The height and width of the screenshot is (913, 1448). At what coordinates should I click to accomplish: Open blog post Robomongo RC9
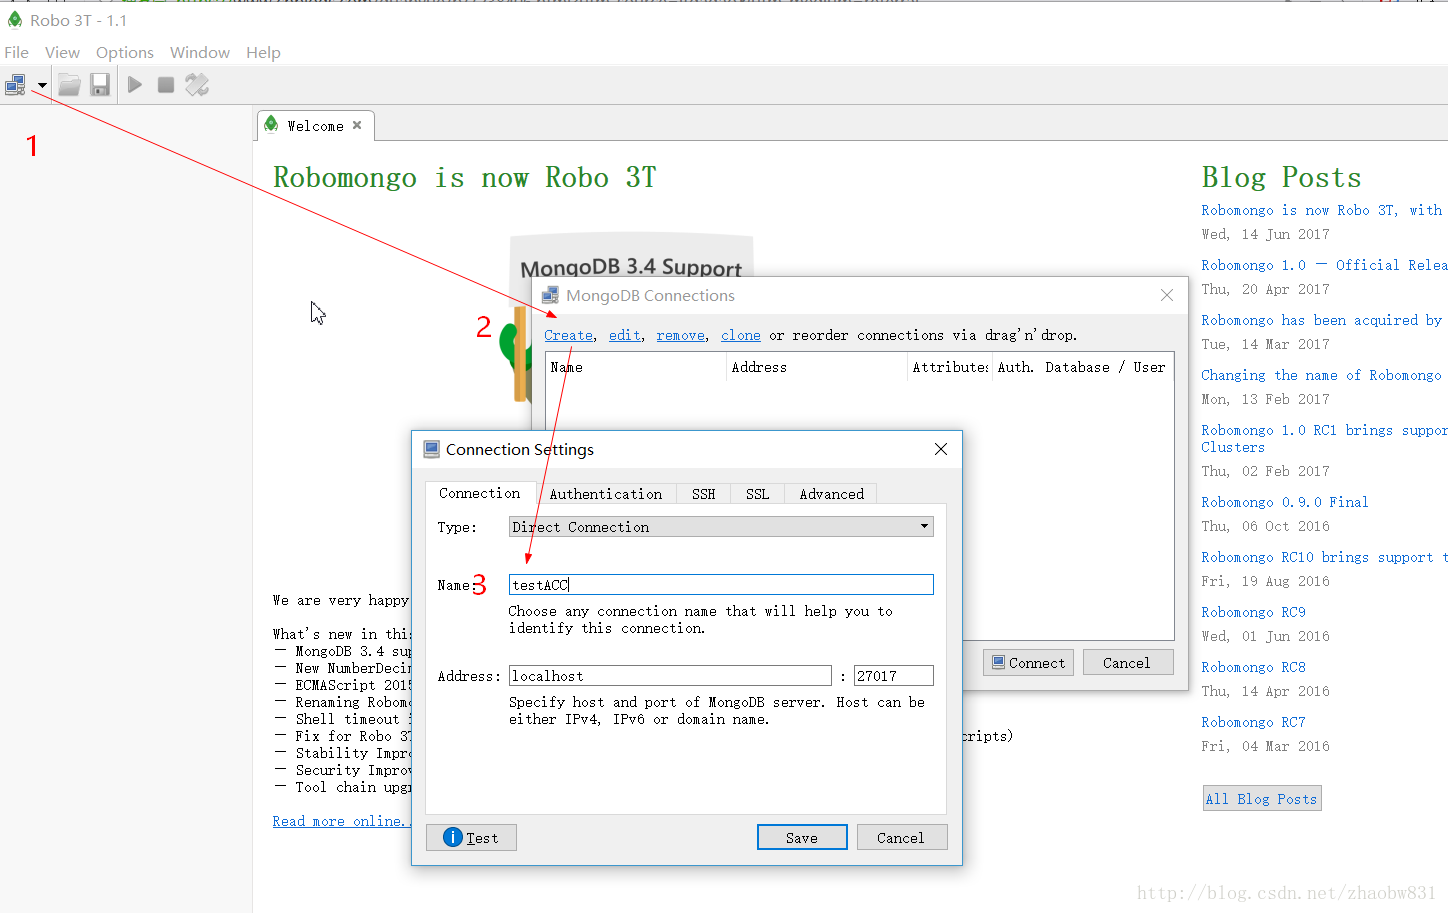[1254, 612]
